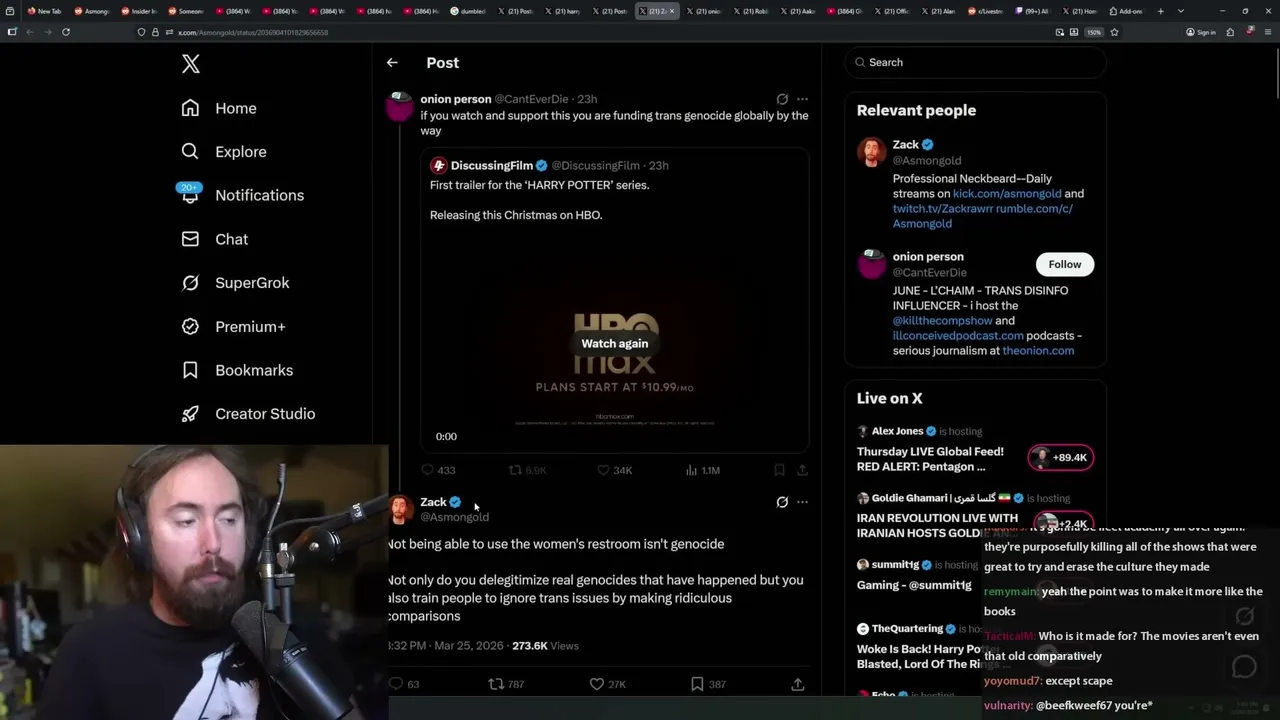Open the more options menu on onion person's post
The image size is (1280, 720).
click(802, 99)
